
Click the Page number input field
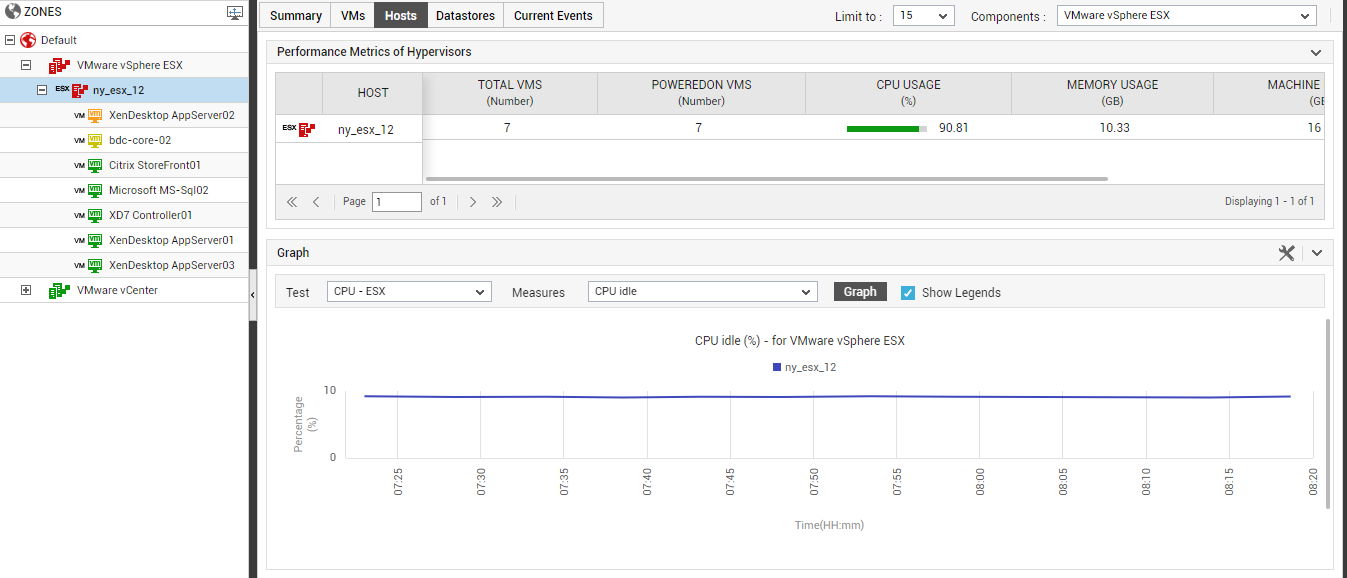point(397,202)
